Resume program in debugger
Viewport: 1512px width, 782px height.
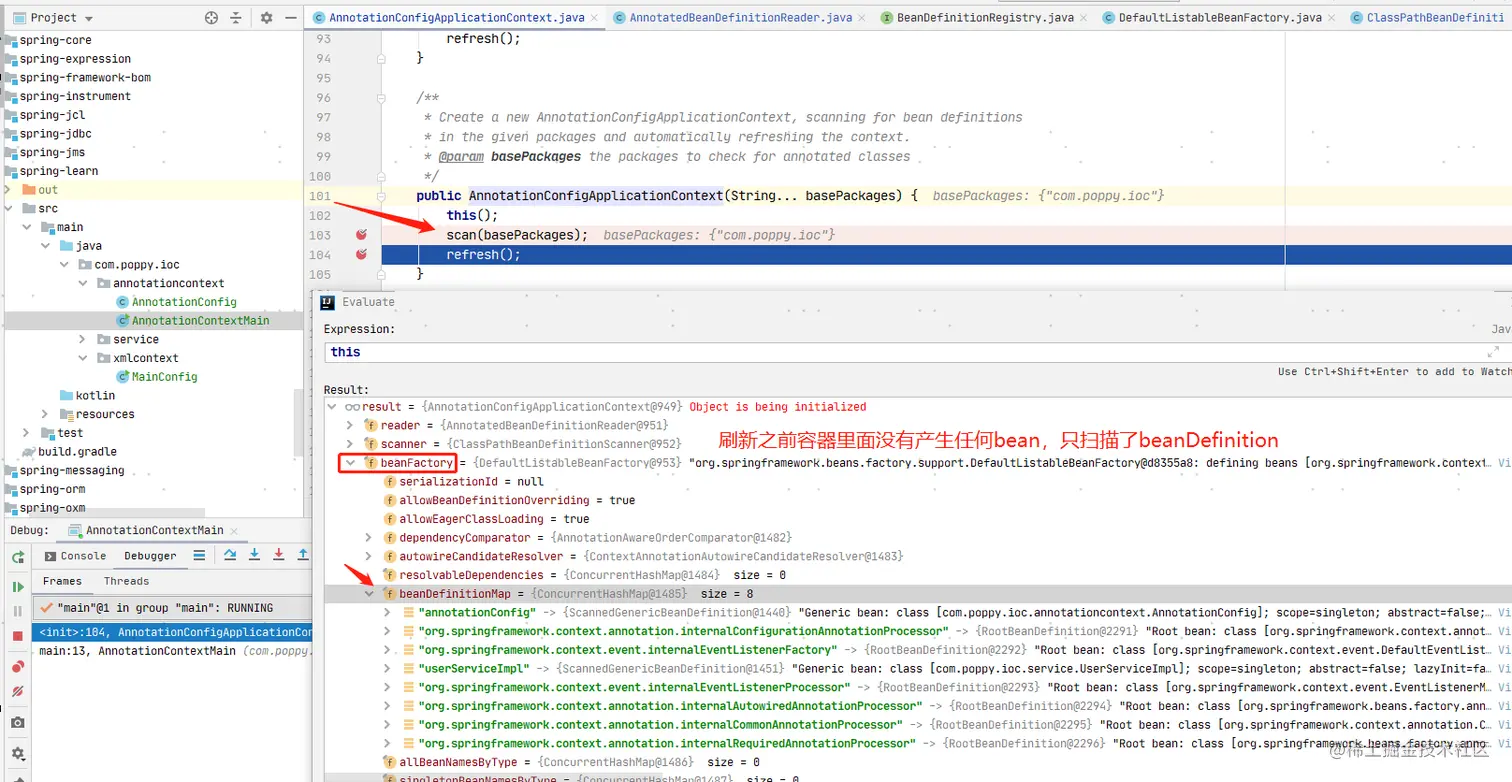tap(17, 587)
